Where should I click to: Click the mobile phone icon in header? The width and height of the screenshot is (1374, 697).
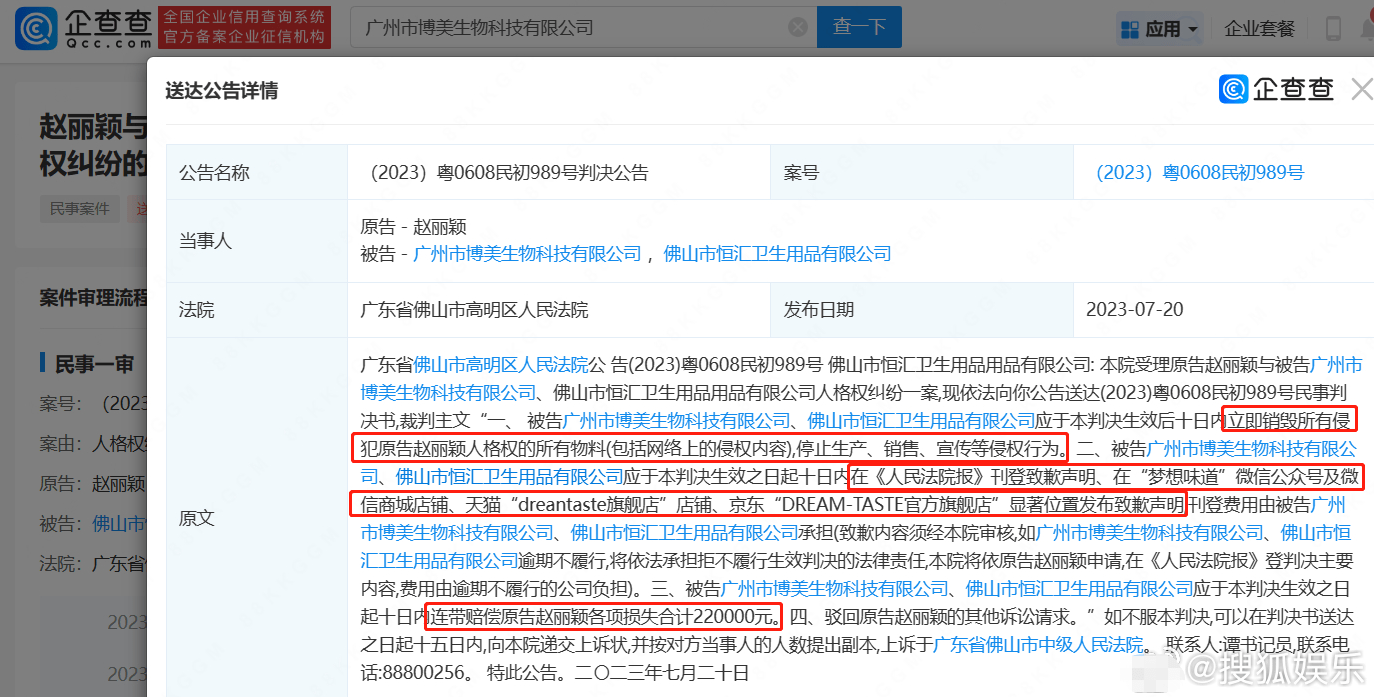(1333, 28)
